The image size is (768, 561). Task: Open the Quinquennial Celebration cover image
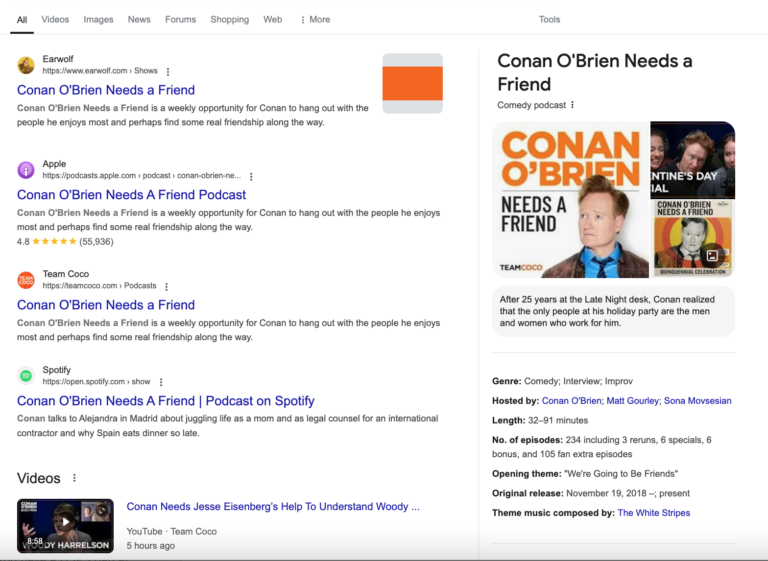(693, 239)
